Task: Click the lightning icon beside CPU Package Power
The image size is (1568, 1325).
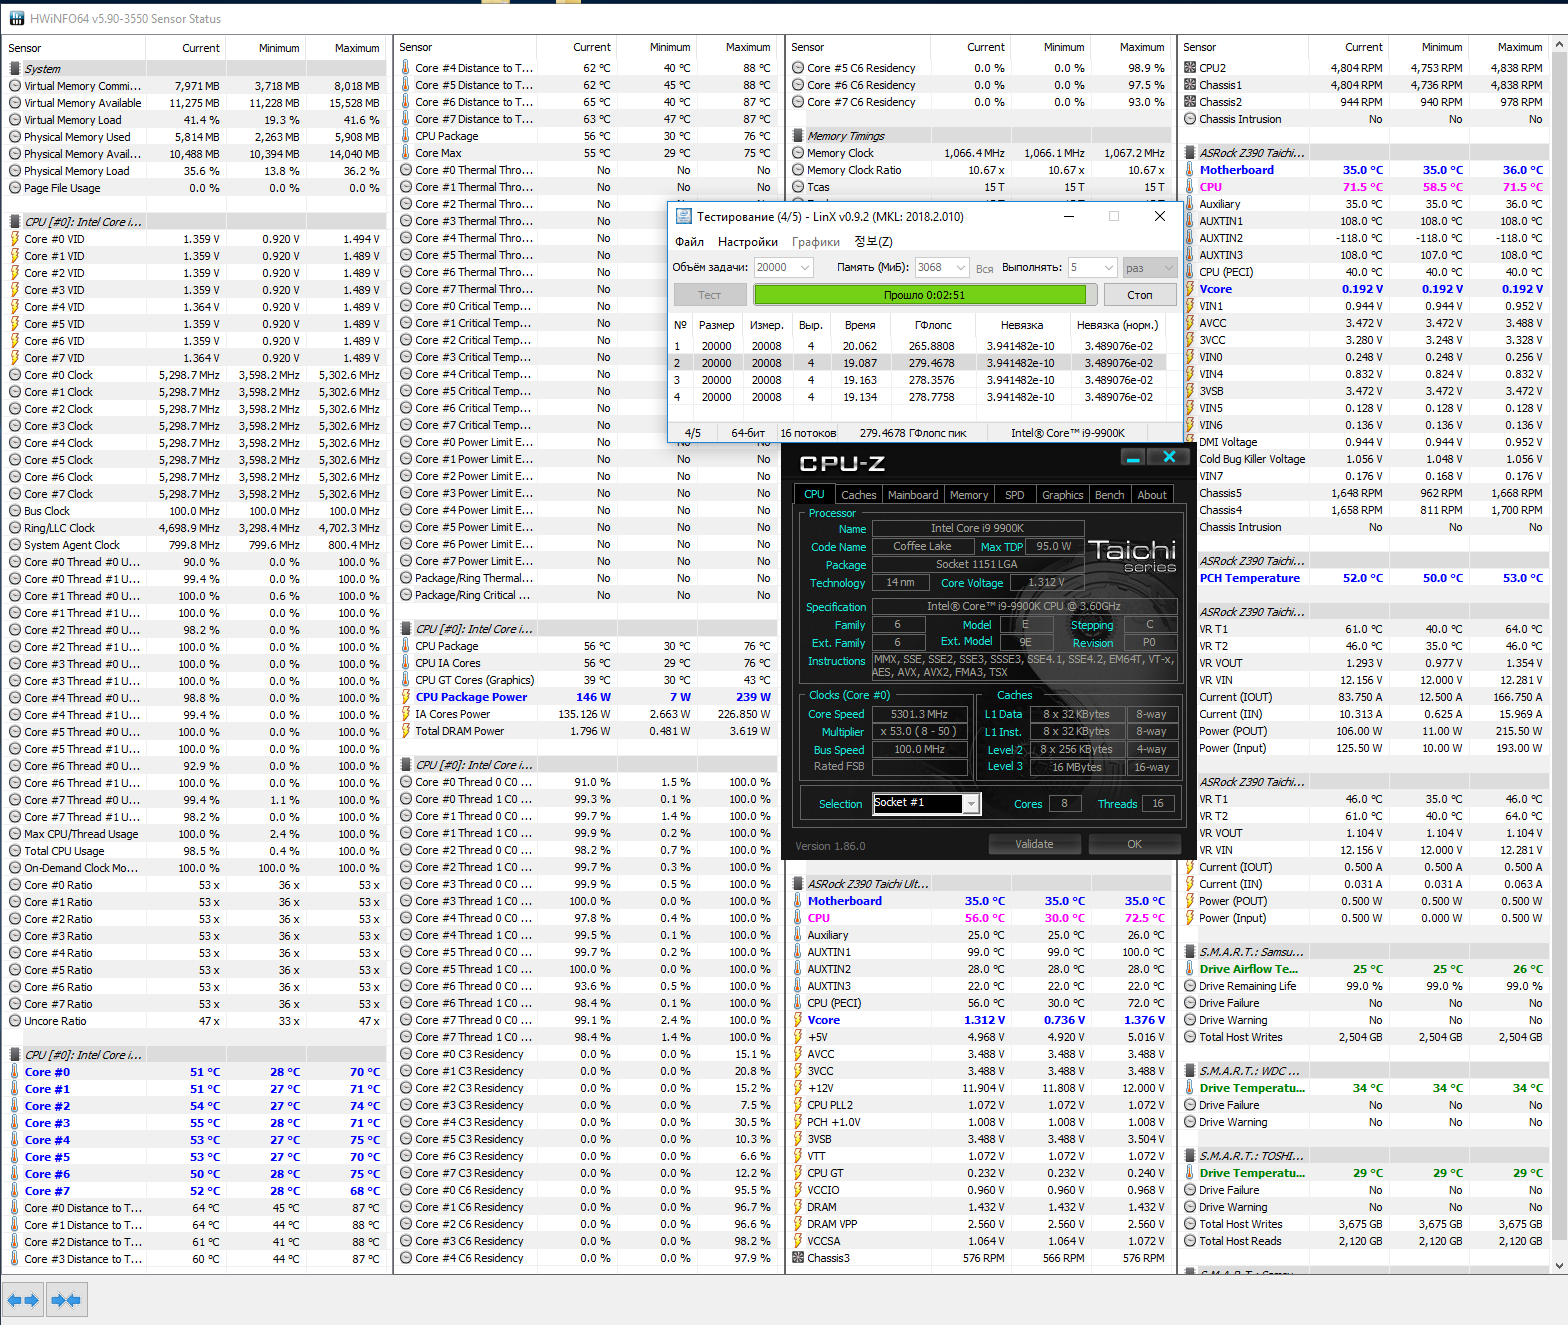Action: pos(406,697)
